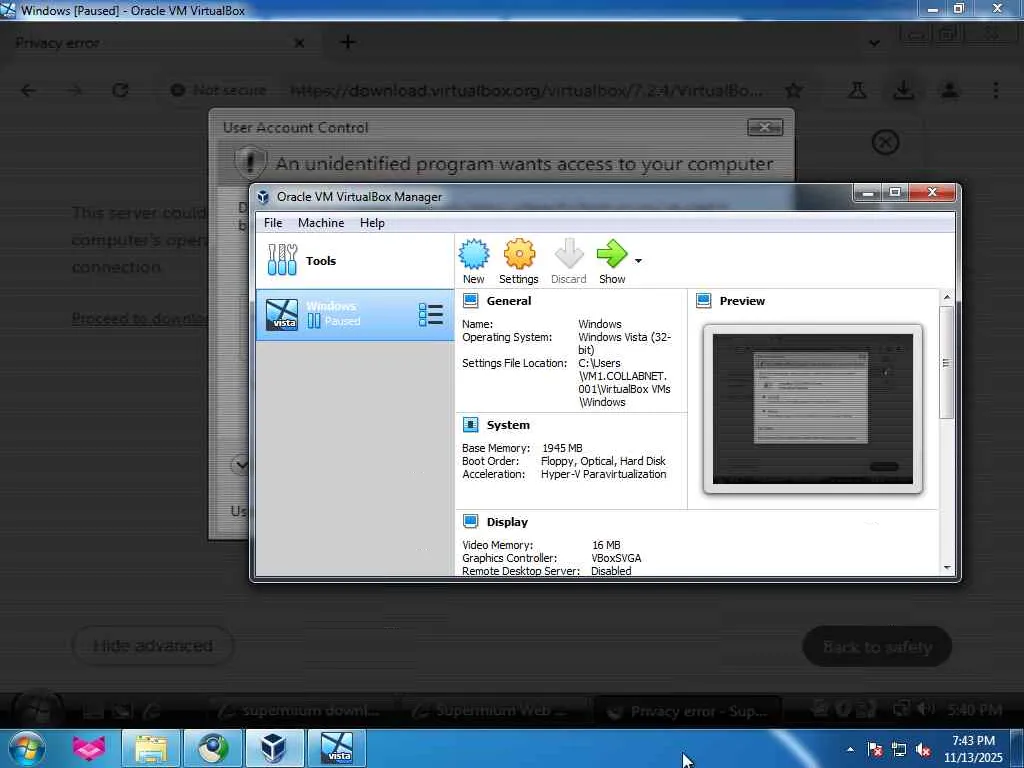Click the details pane vertical scrollbar thumb

[947, 362]
